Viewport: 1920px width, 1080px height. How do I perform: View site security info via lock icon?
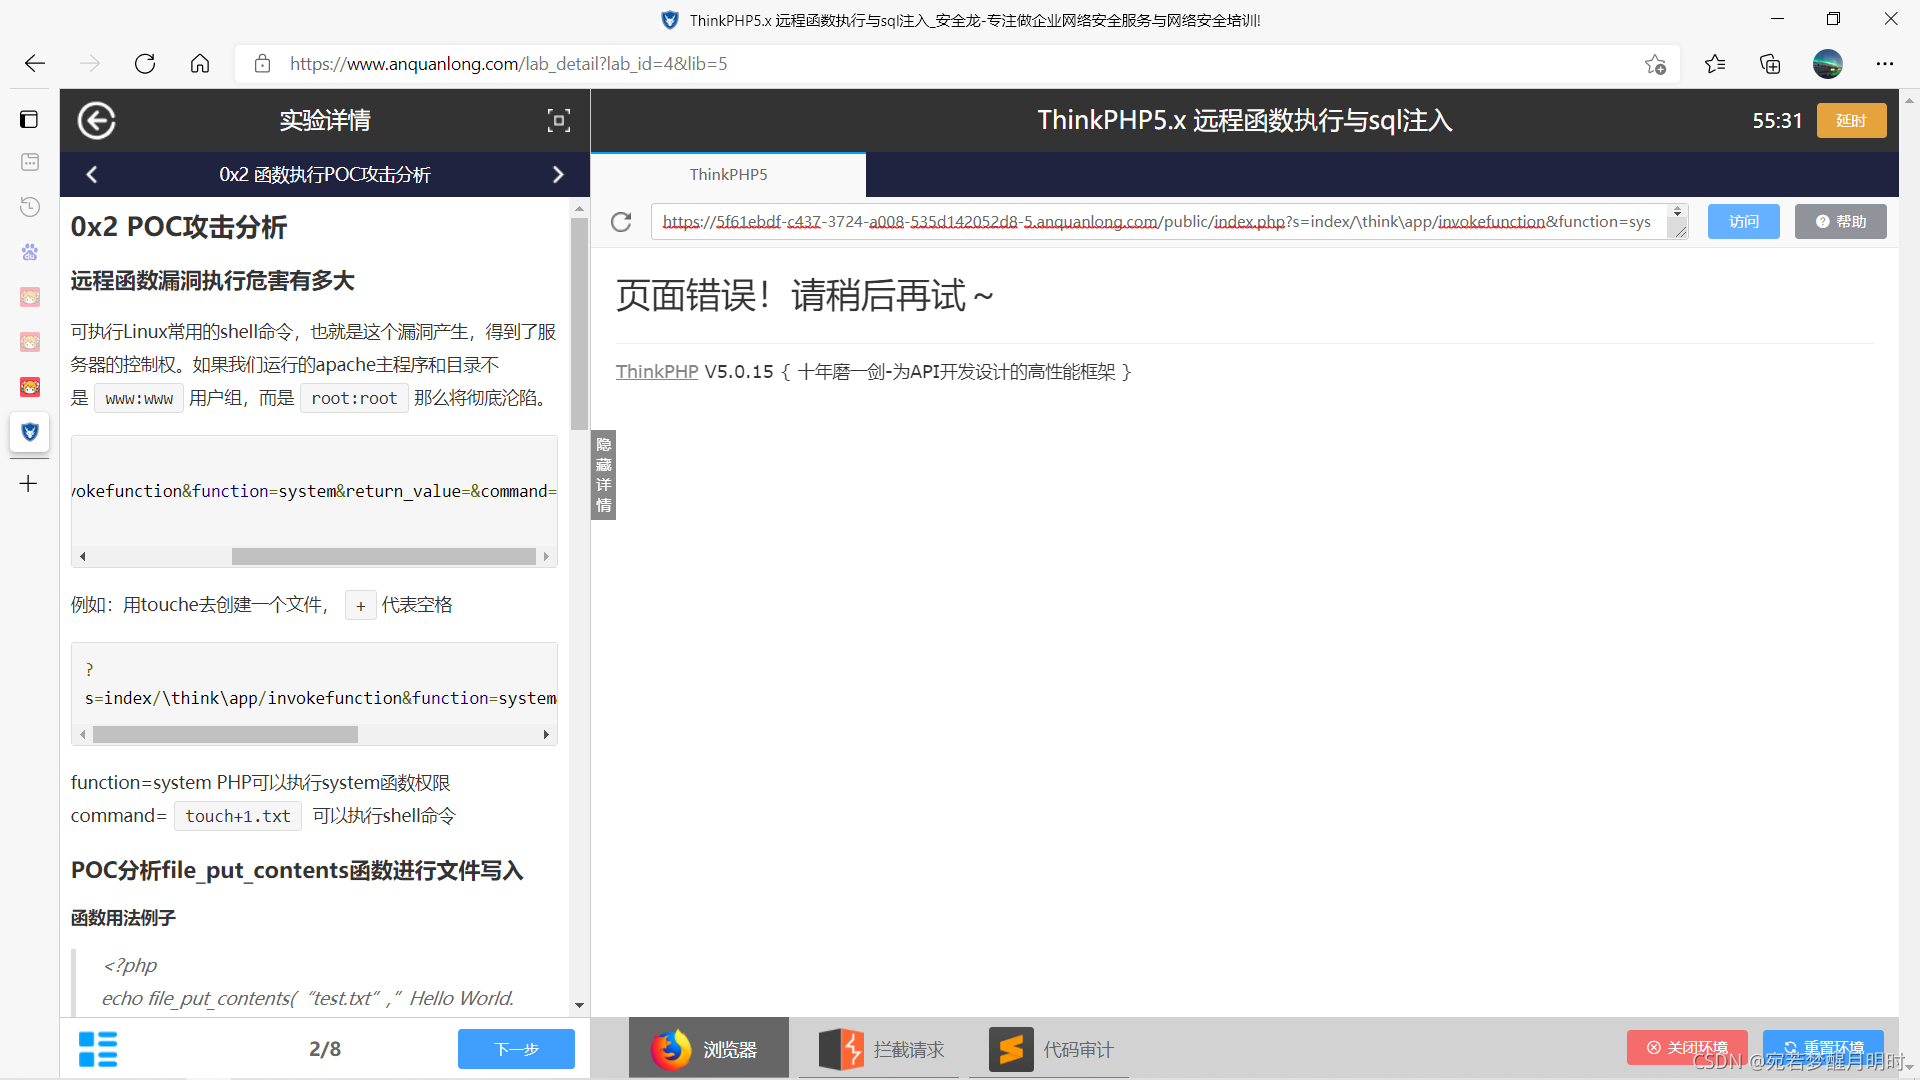pos(262,64)
